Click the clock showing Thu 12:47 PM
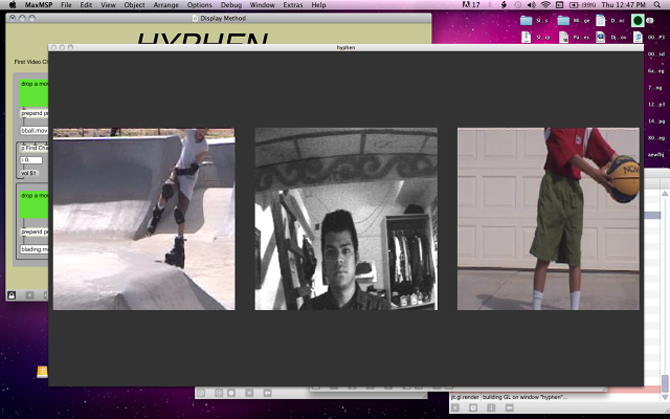This screenshot has width=670, height=419. coord(623,5)
